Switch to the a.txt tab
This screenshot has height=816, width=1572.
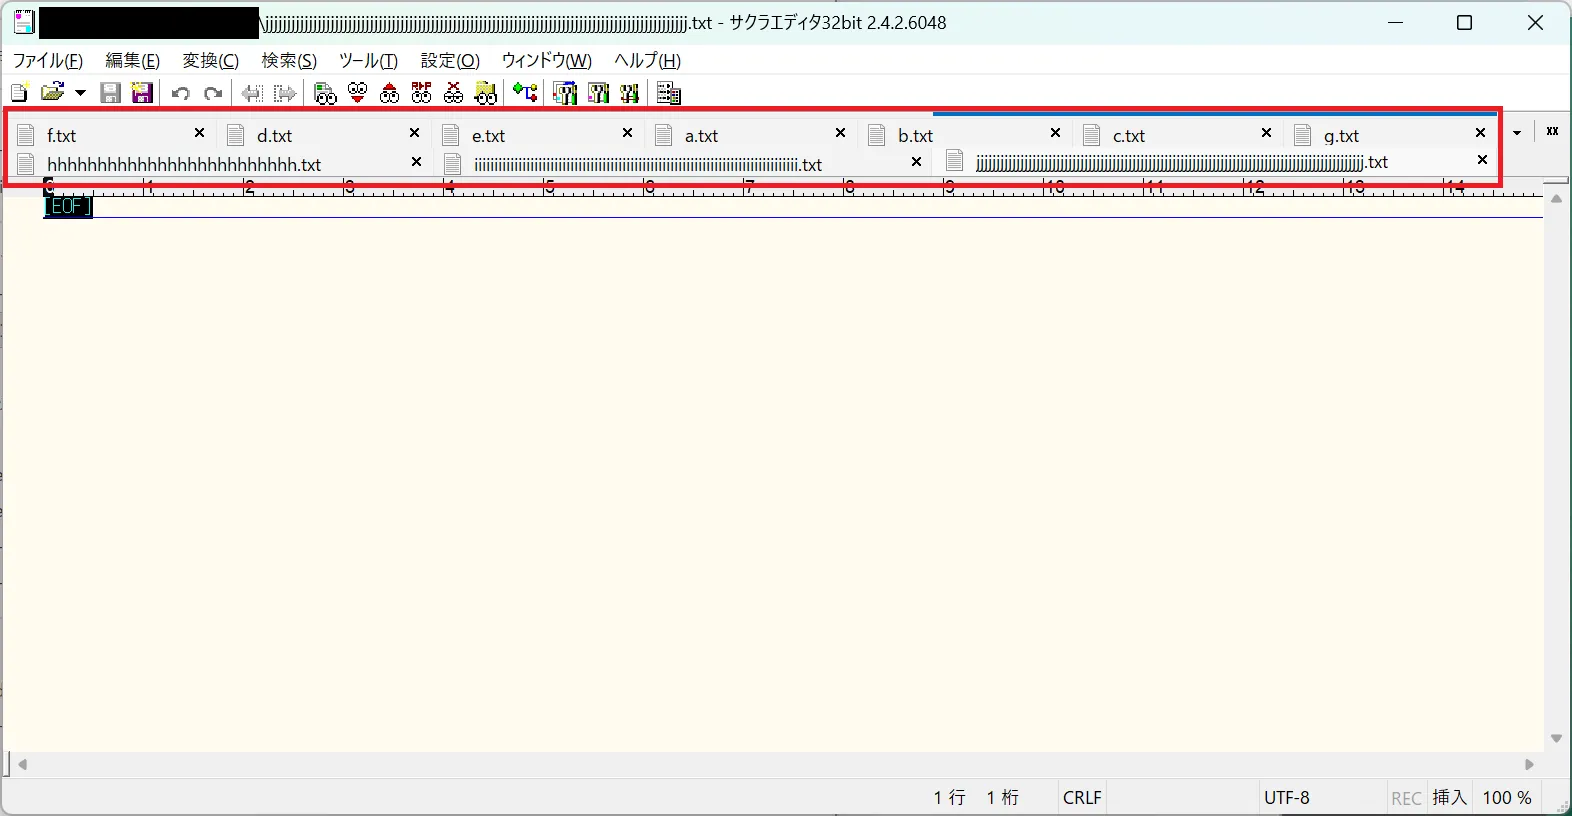701,136
